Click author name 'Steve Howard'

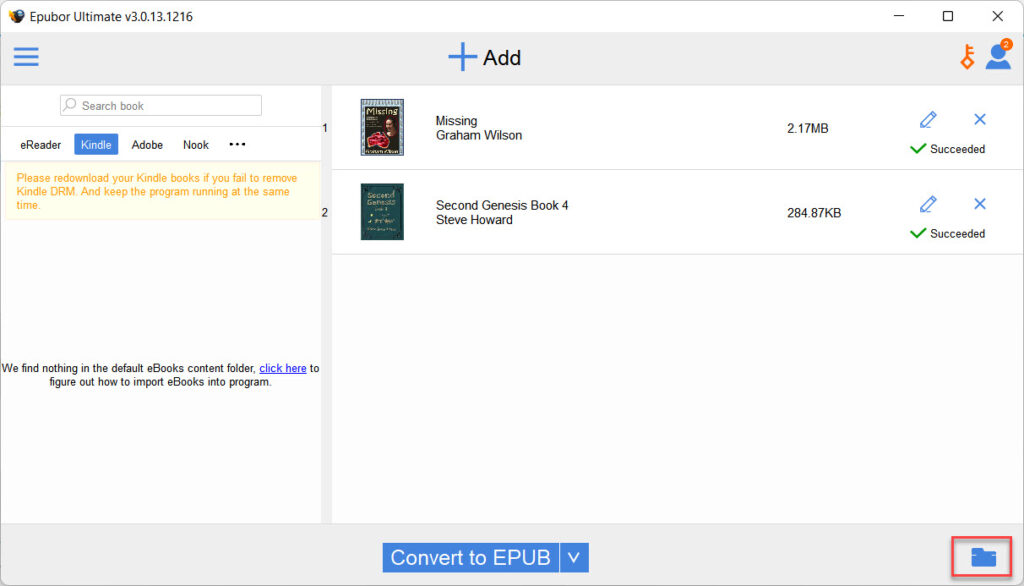click(x=474, y=220)
